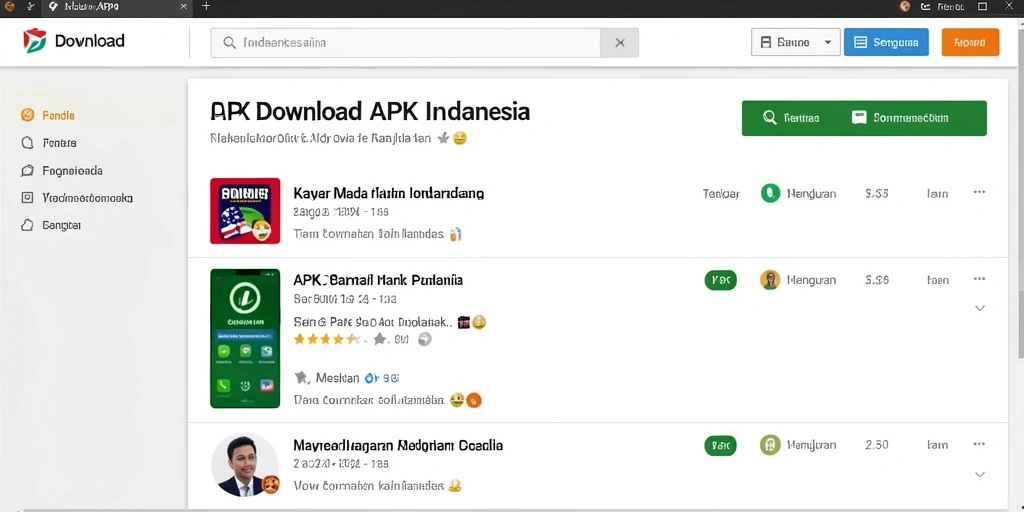Click green badge in APK Bamail row
Viewport: 1024px width, 512px height.
(720, 280)
